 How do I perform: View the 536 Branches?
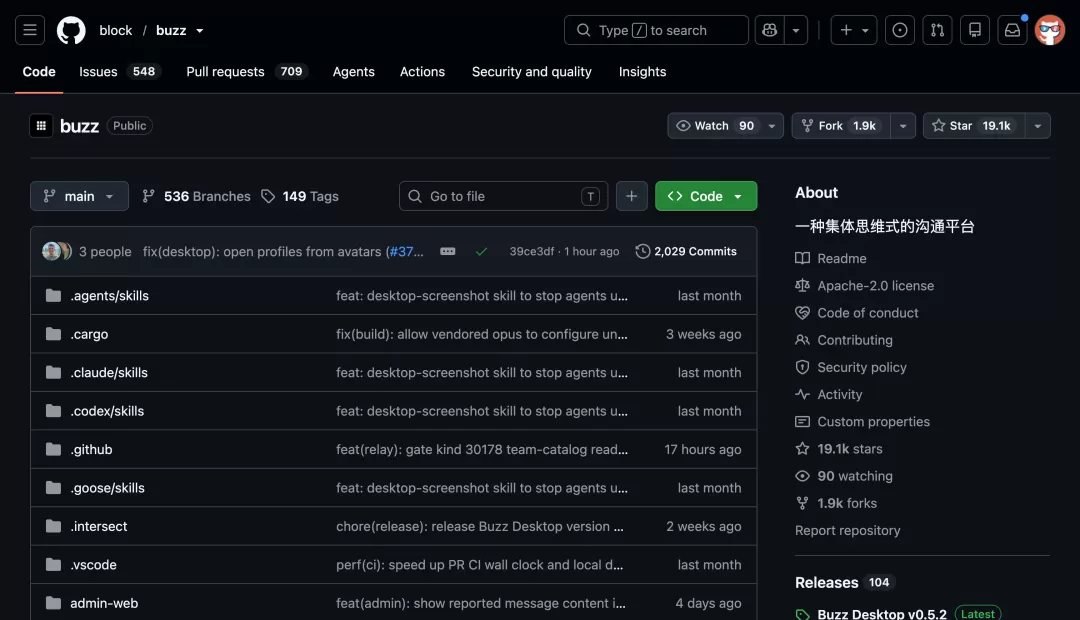point(196,196)
